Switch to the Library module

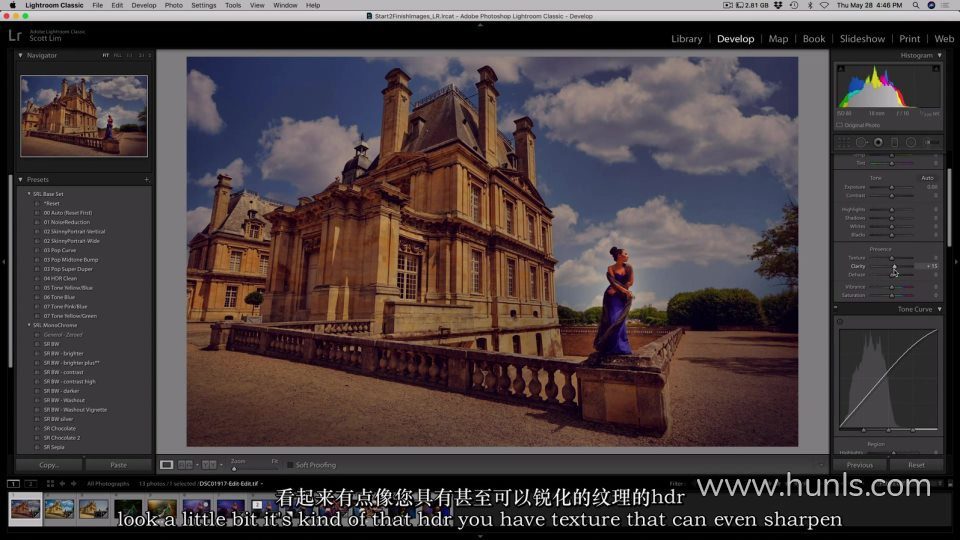(686, 39)
